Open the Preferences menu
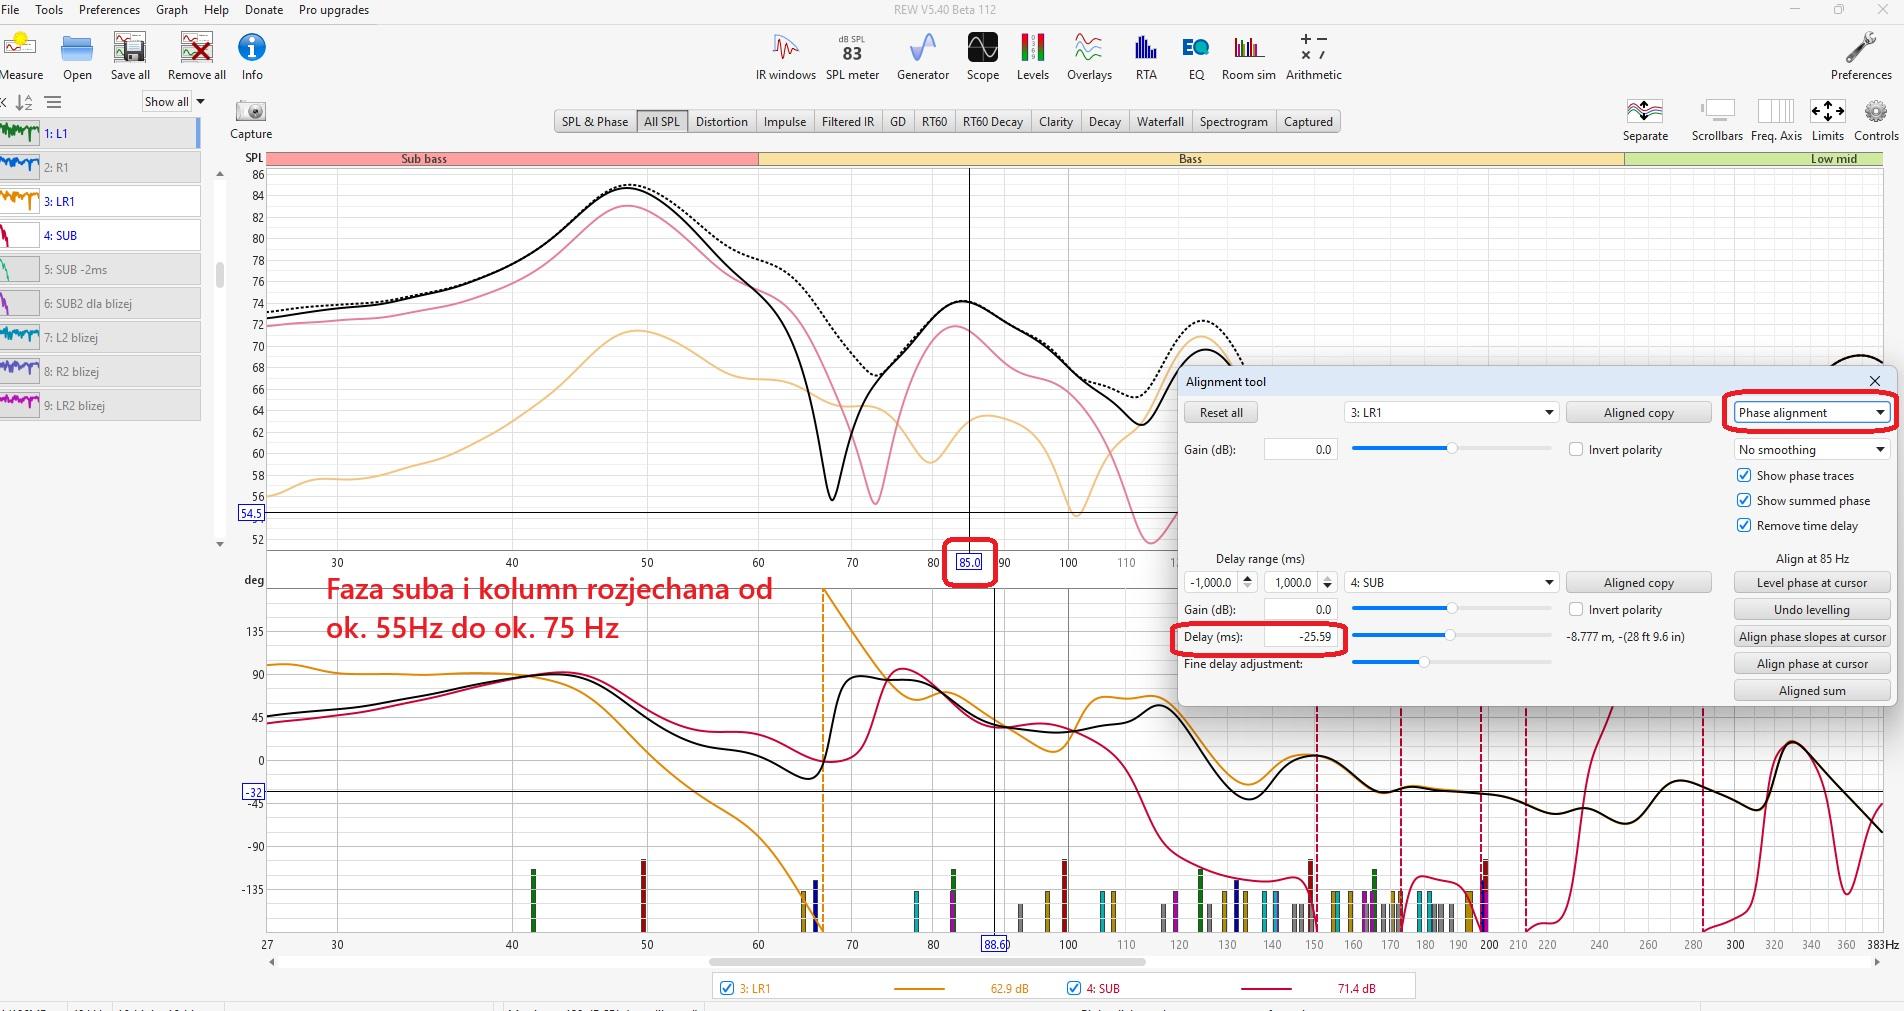The width and height of the screenshot is (1904, 1011). [x=109, y=10]
